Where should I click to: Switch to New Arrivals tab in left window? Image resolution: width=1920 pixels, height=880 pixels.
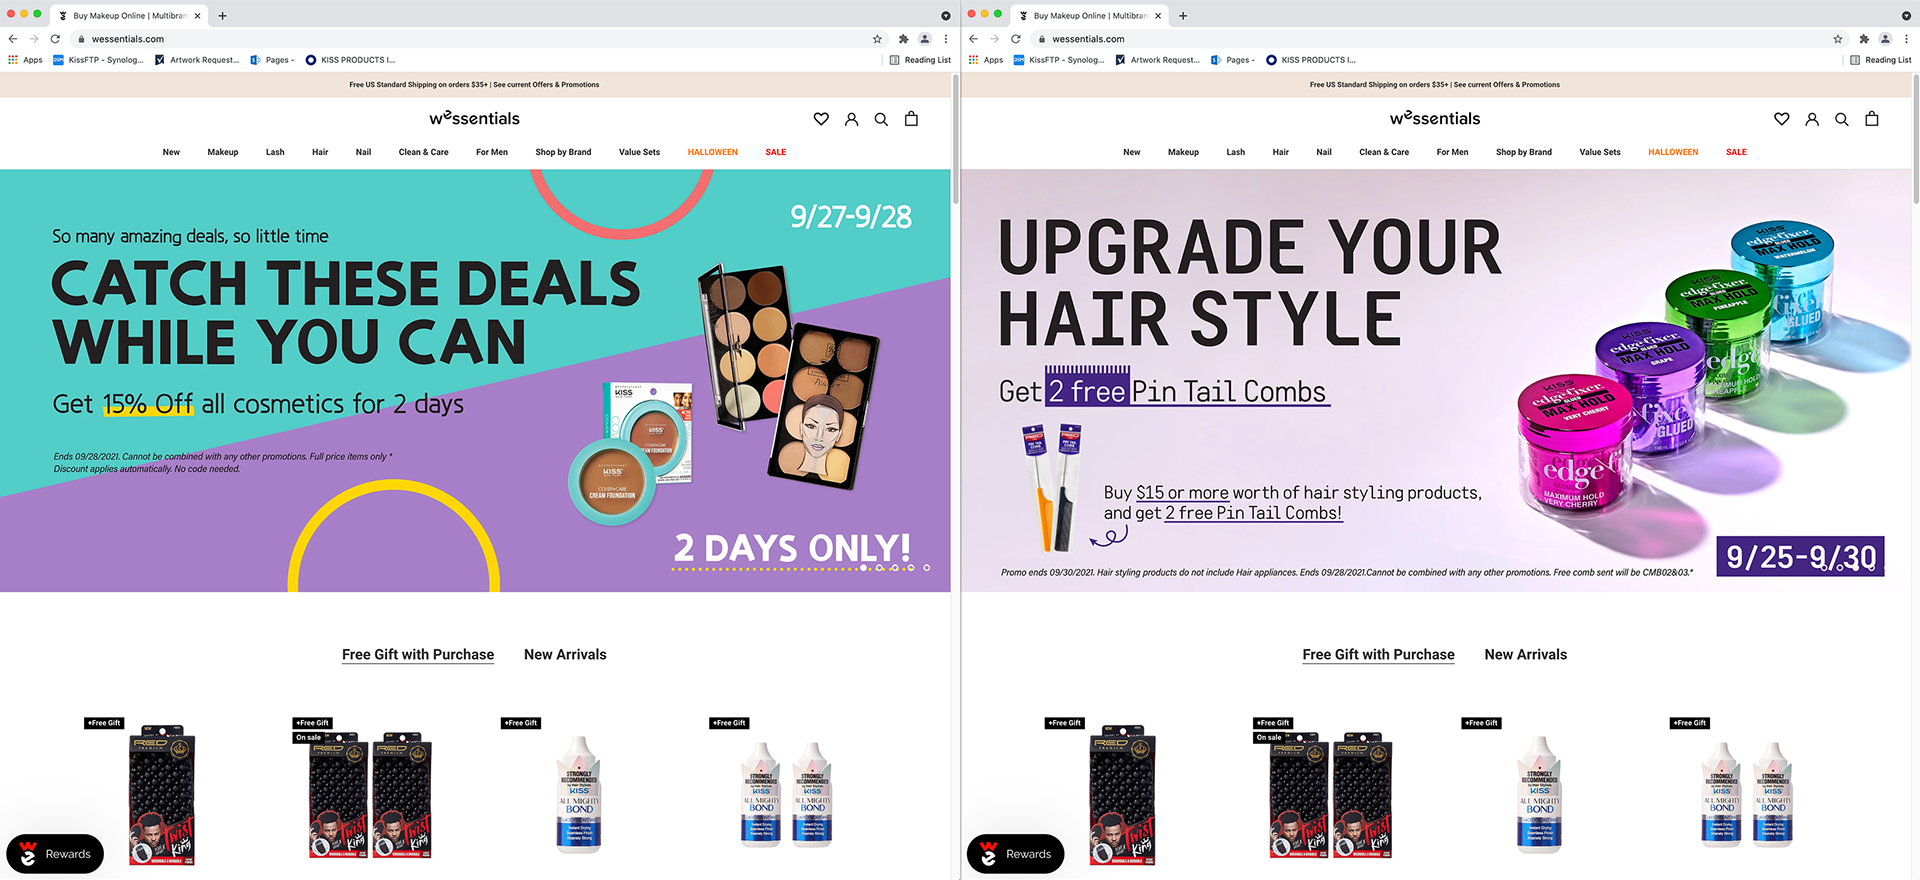click(x=565, y=655)
